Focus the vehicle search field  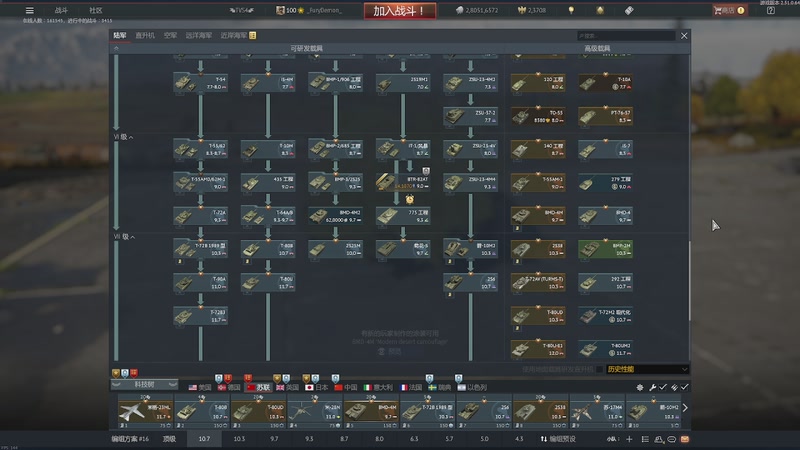[x=626, y=36]
